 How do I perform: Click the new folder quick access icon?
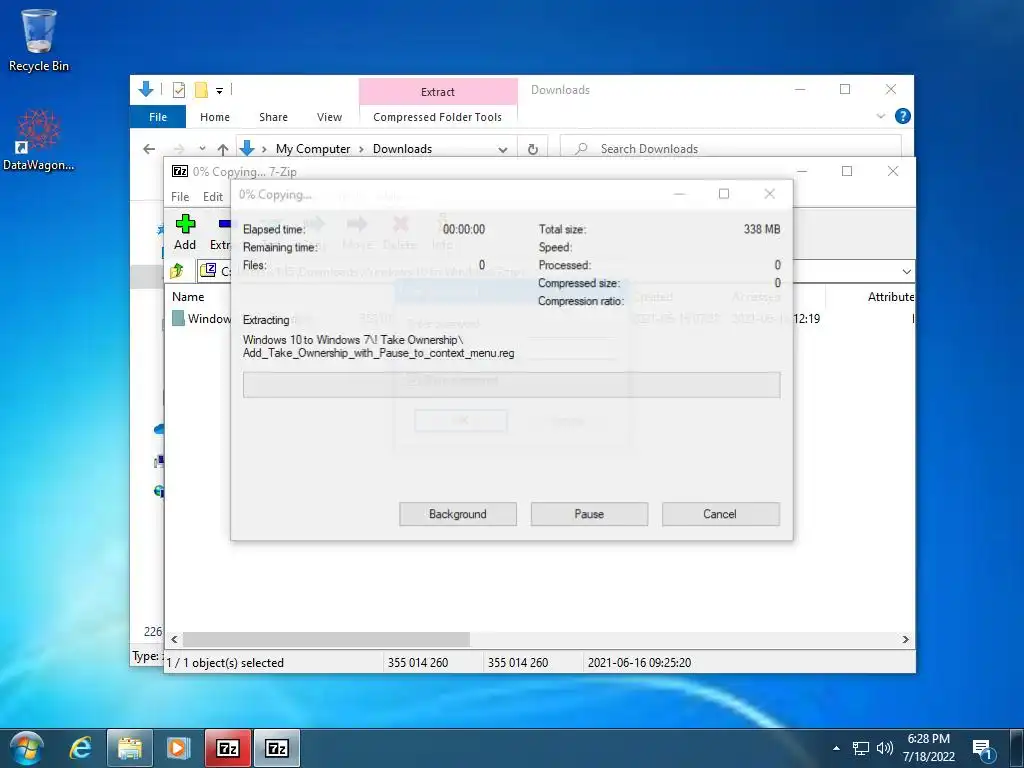point(201,90)
